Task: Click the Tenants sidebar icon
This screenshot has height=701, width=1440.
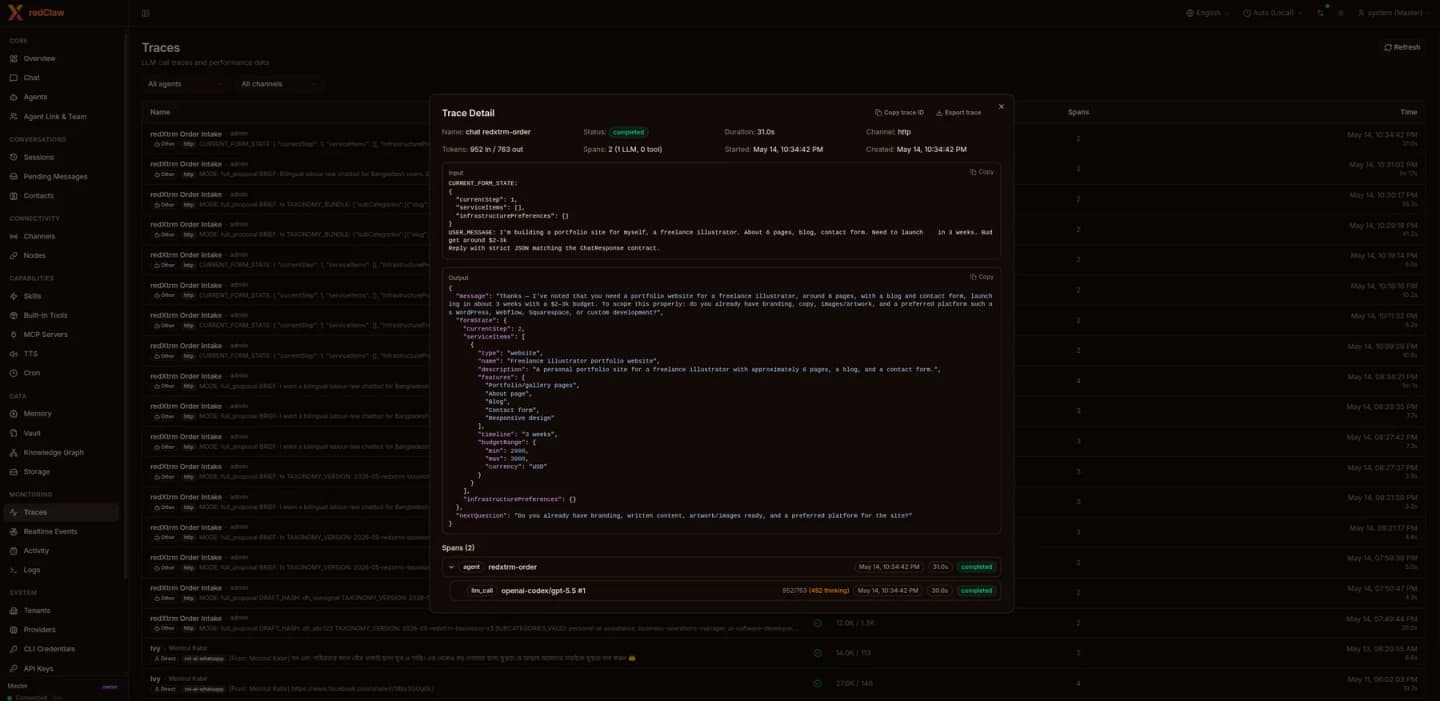Action: click(14, 610)
